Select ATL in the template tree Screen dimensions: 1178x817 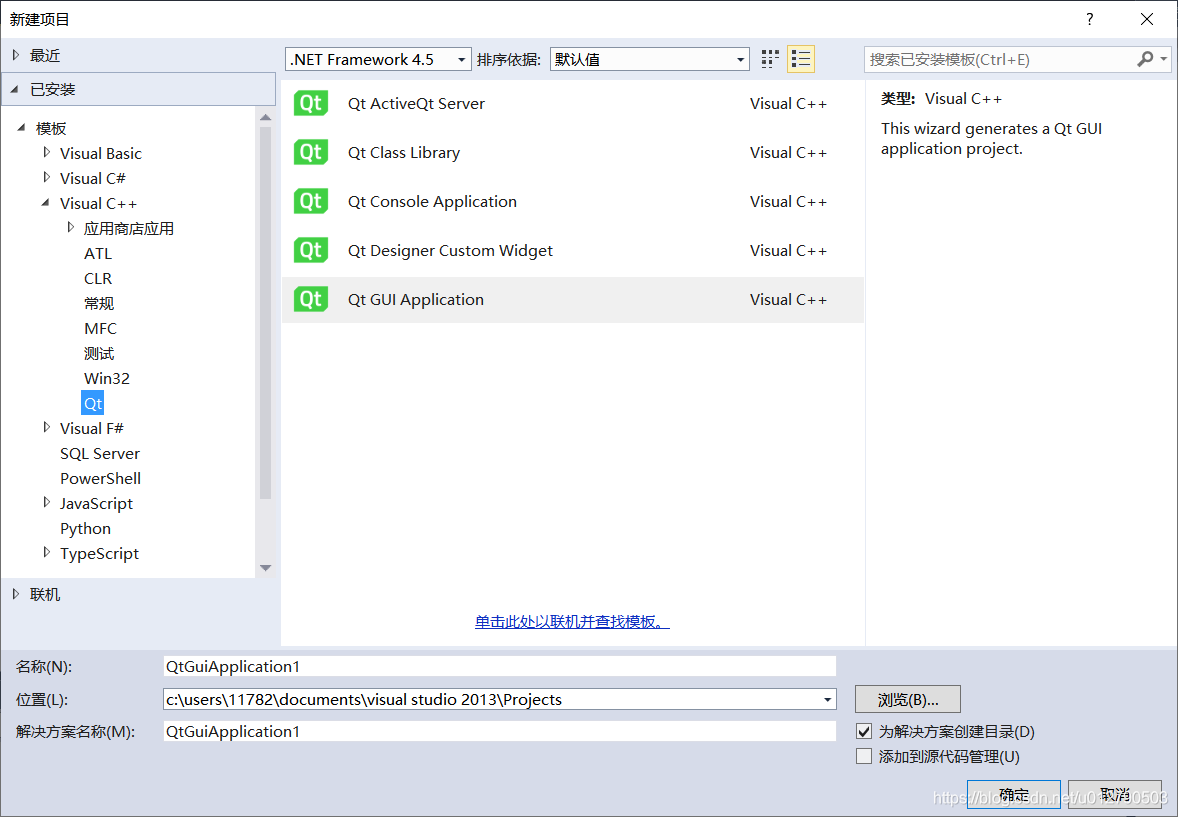click(98, 253)
